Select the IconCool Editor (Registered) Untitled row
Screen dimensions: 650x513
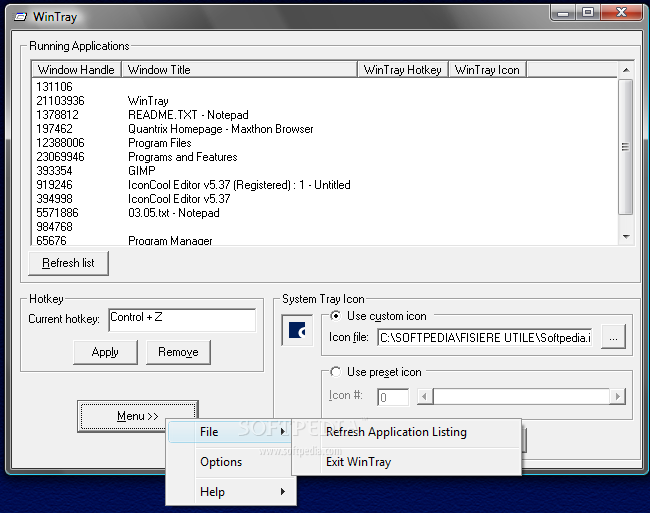(x=324, y=185)
